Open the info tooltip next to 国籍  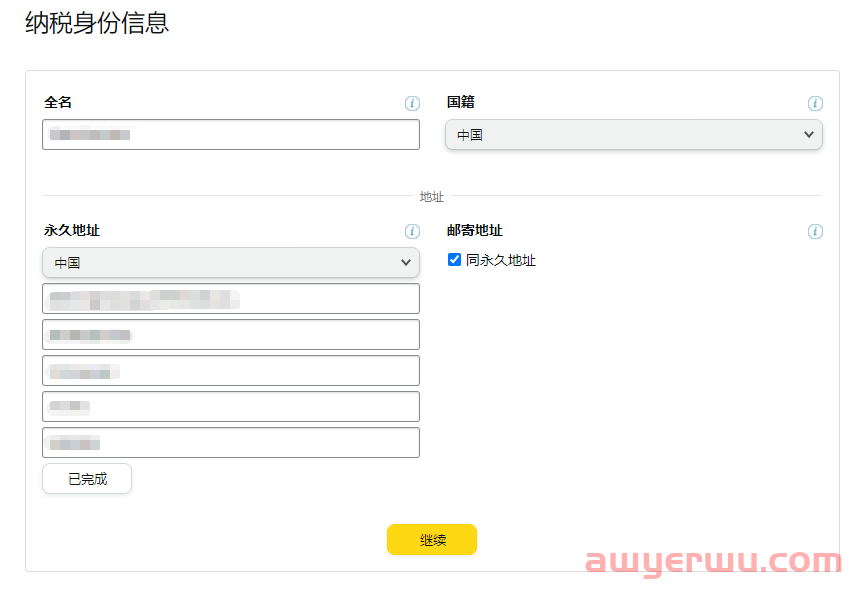[x=815, y=103]
